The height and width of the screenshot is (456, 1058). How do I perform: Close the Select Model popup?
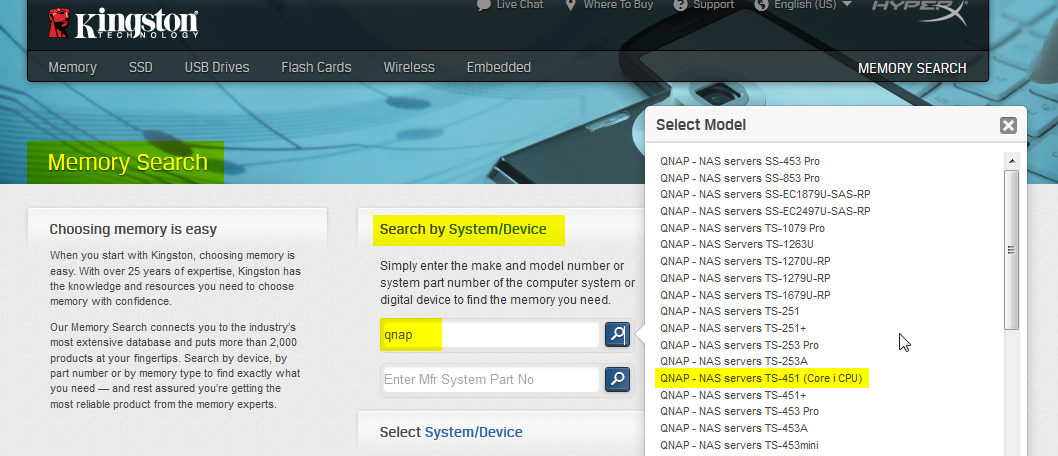point(1008,125)
